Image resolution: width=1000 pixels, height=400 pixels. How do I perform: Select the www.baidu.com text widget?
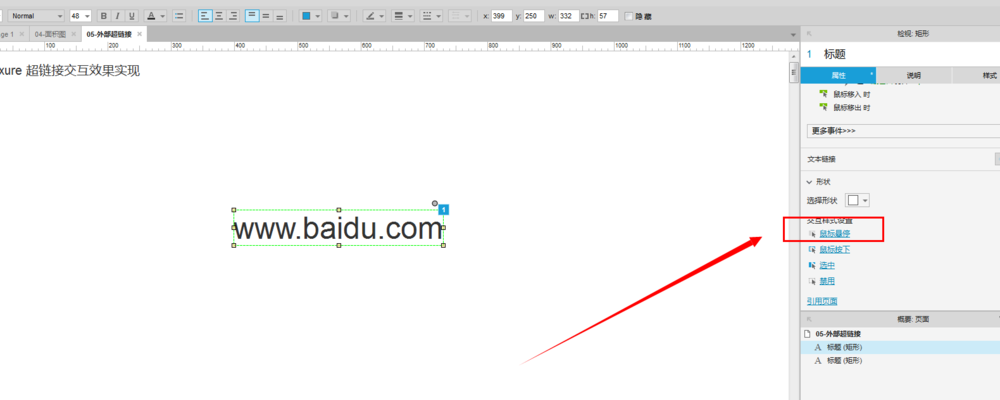[x=339, y=228]
